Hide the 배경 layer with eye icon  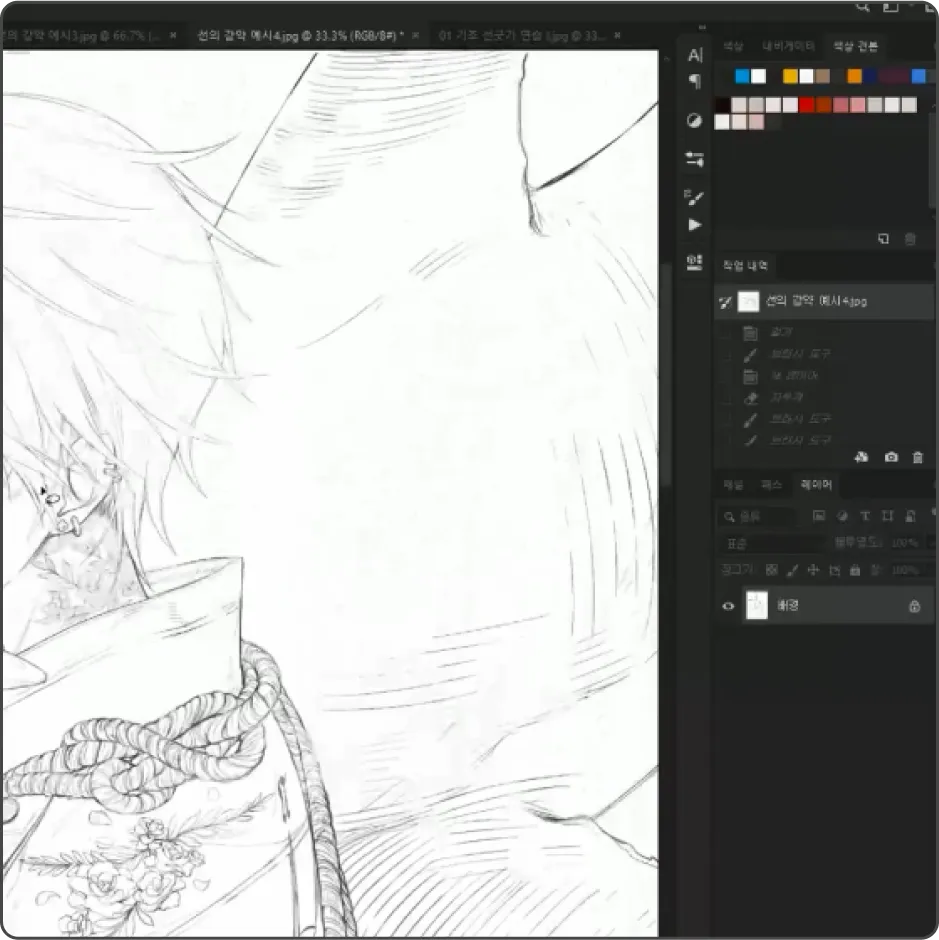(728, 606)
